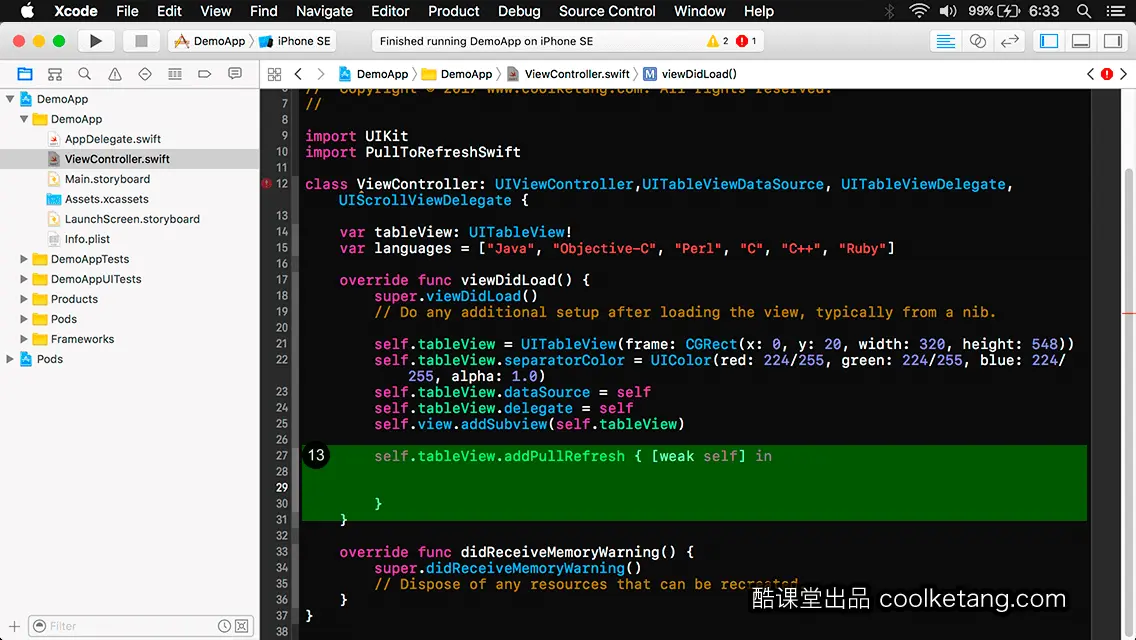
Task: Toggle the Debug area visibility
Action: click(1080, 41)
